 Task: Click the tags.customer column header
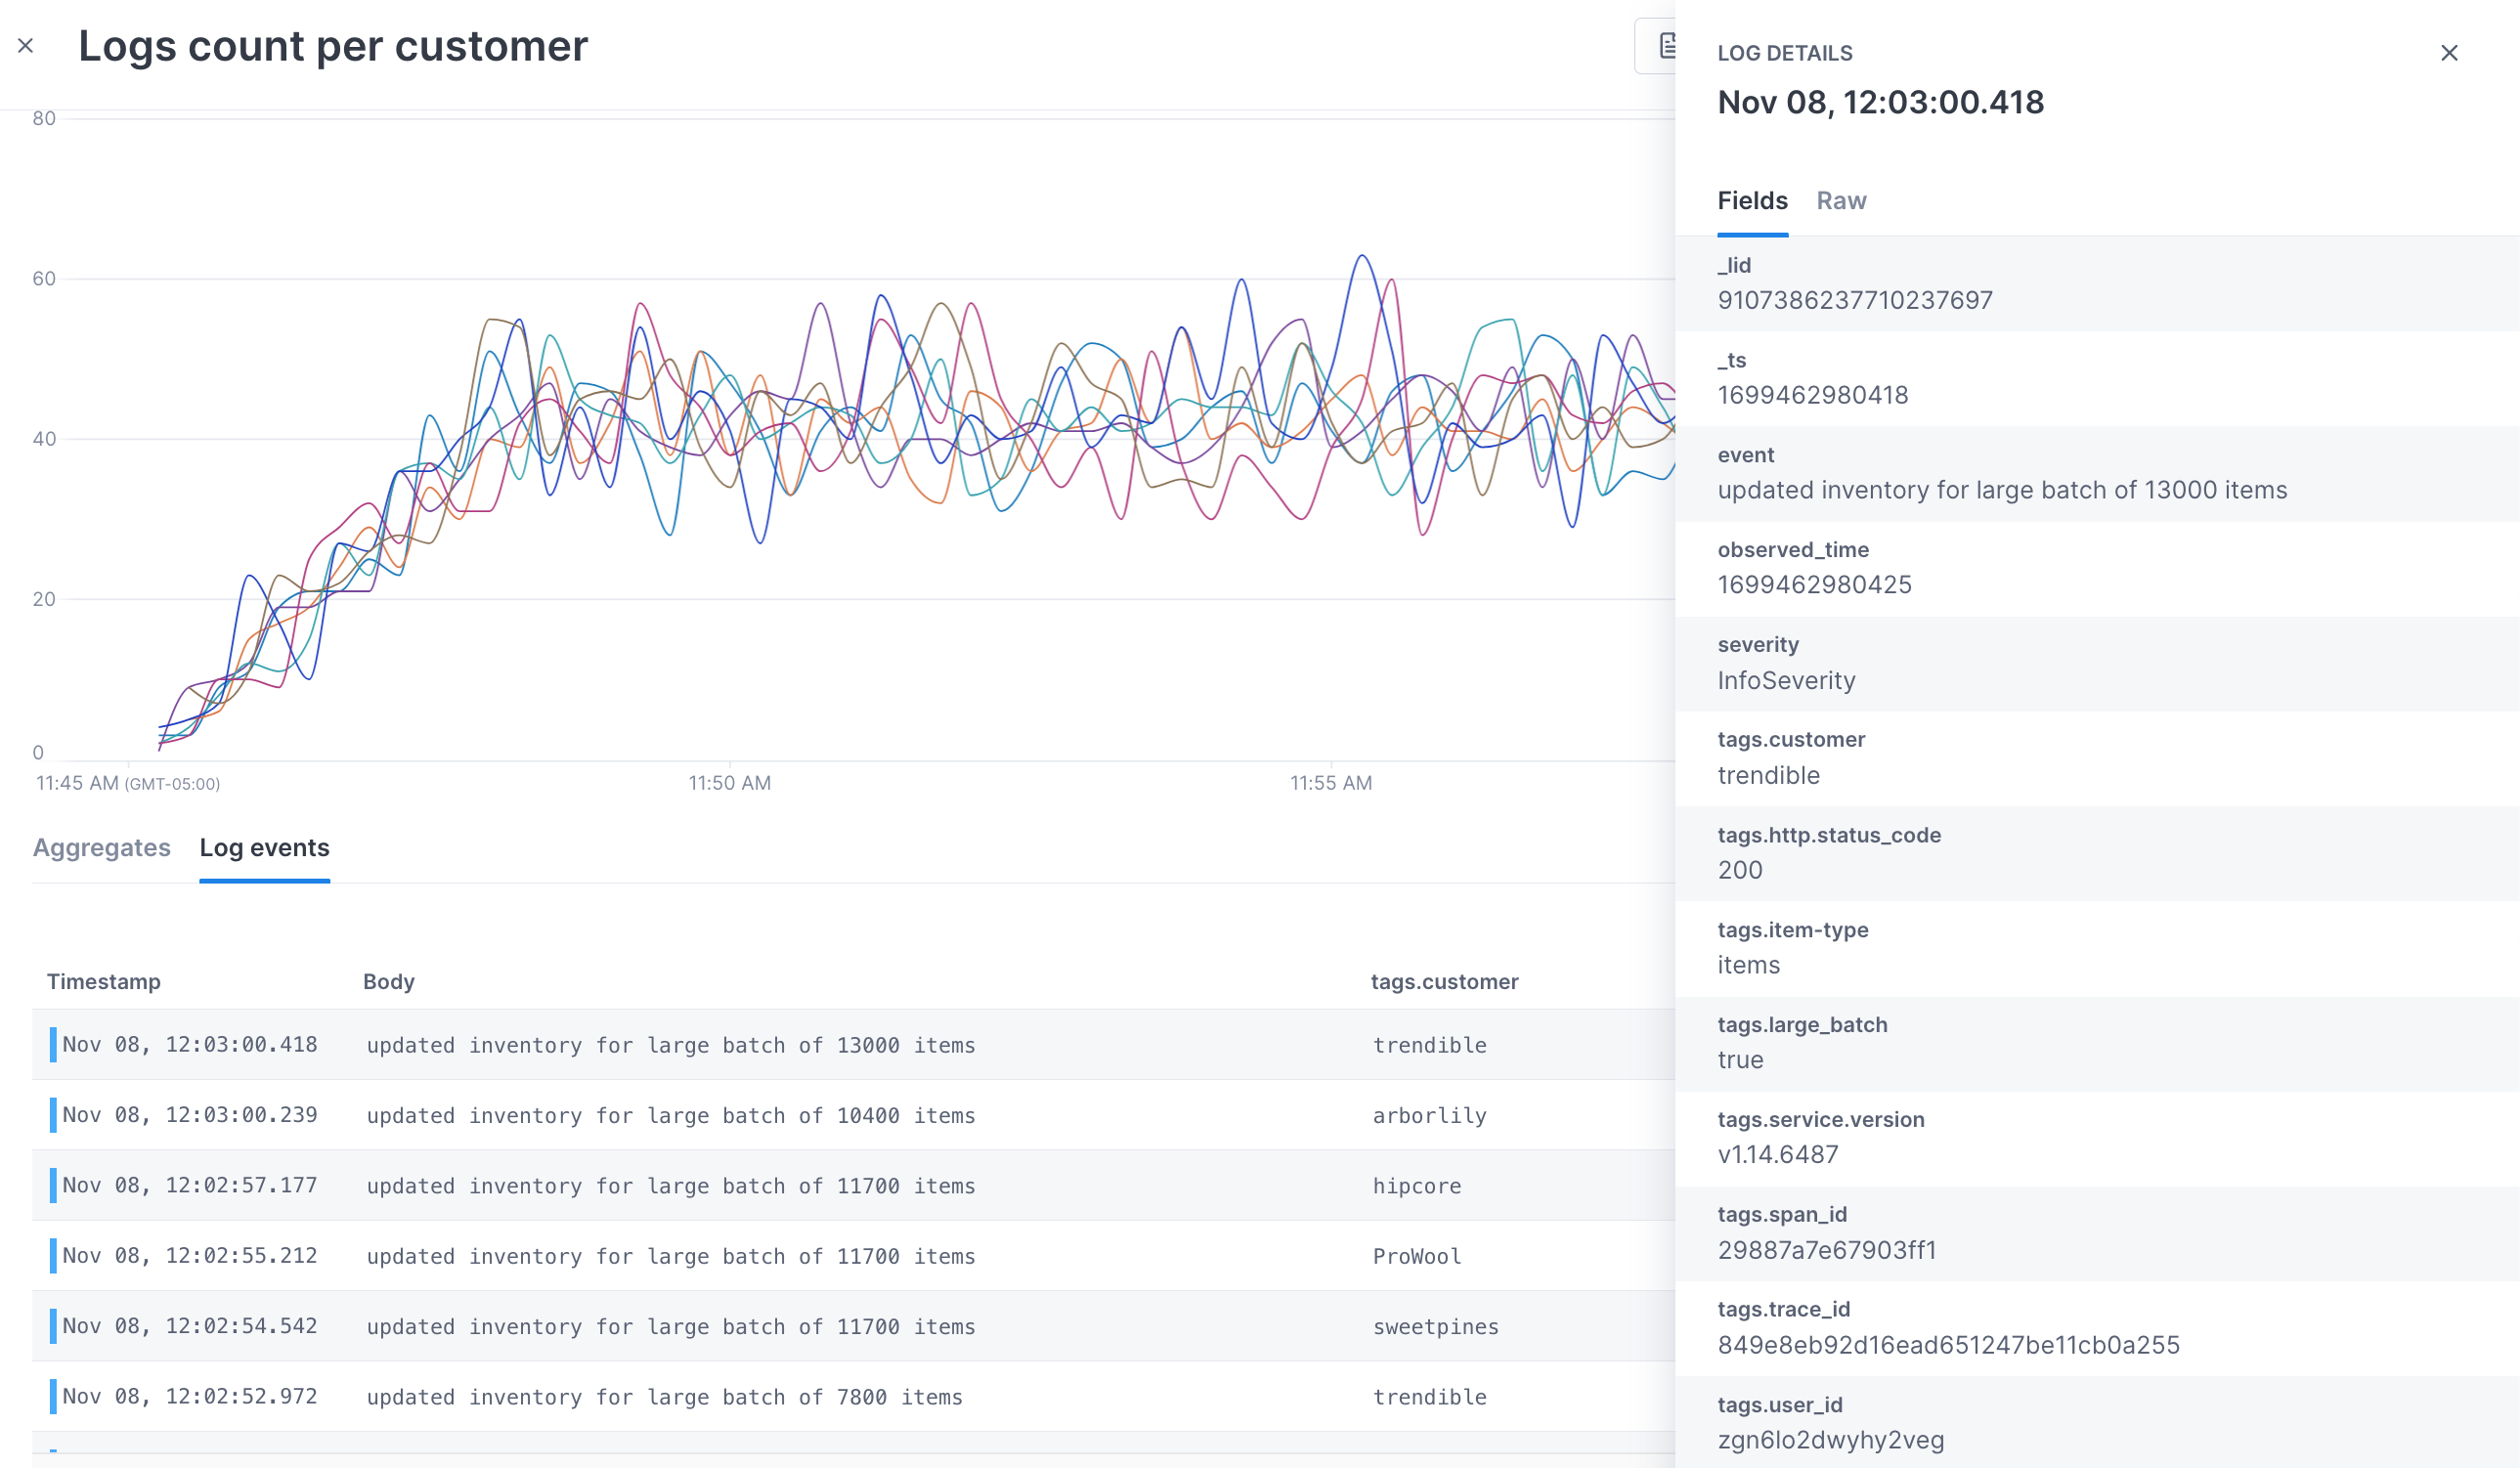tap(1444, 982)
